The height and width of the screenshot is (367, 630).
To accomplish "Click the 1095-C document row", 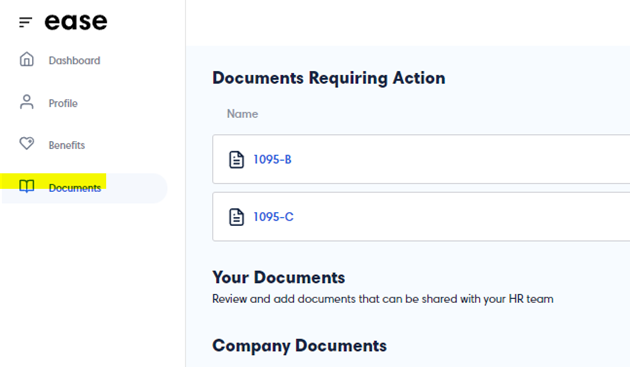I will 421,217.
